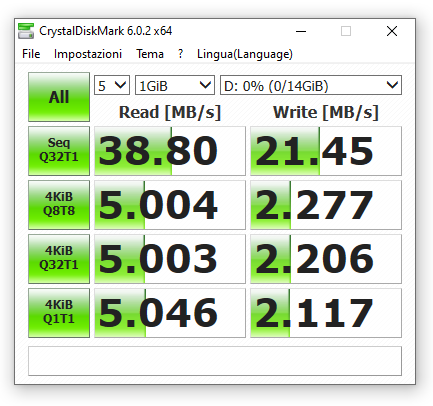Minimize the CrystalDiskMark window
This screenshot has width=433, height=406.
click(301, 31)
